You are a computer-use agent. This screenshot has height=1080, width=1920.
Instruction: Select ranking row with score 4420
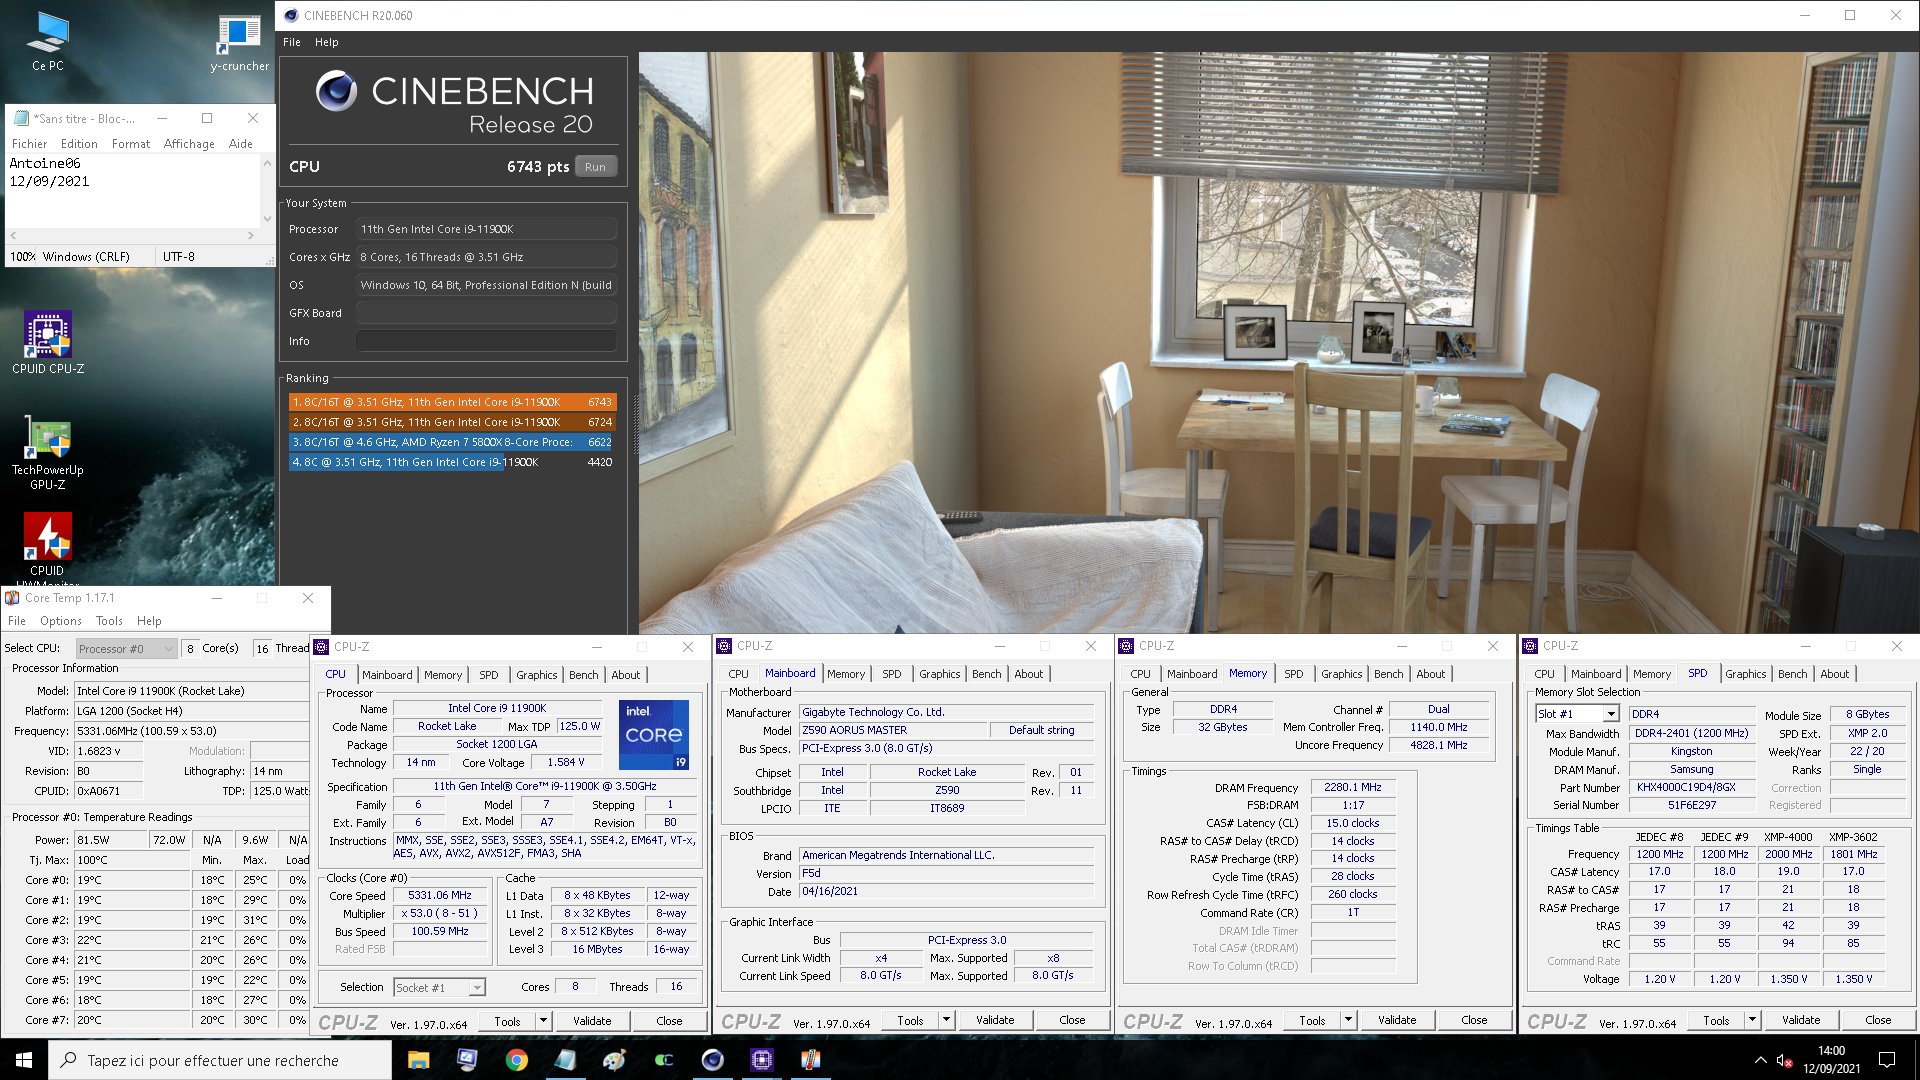[453, 462]
